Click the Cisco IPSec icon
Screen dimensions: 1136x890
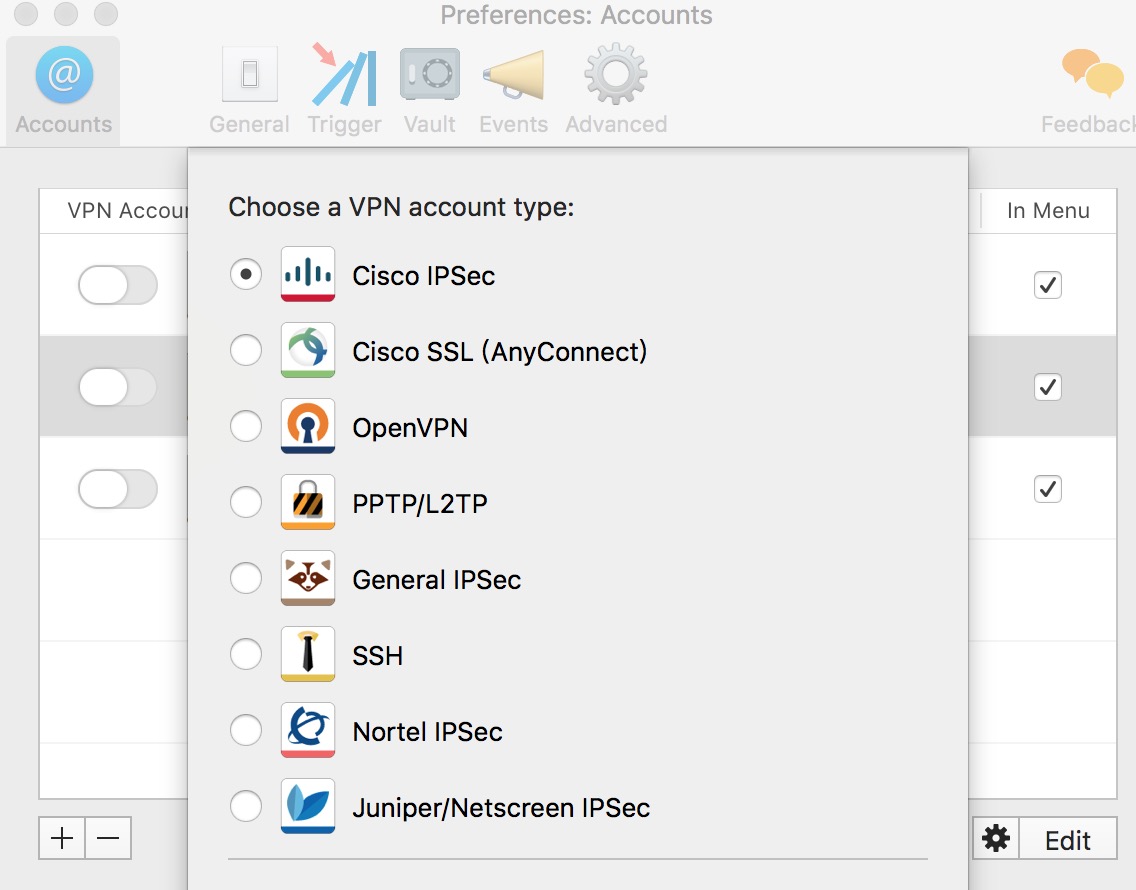click(307, 275)
